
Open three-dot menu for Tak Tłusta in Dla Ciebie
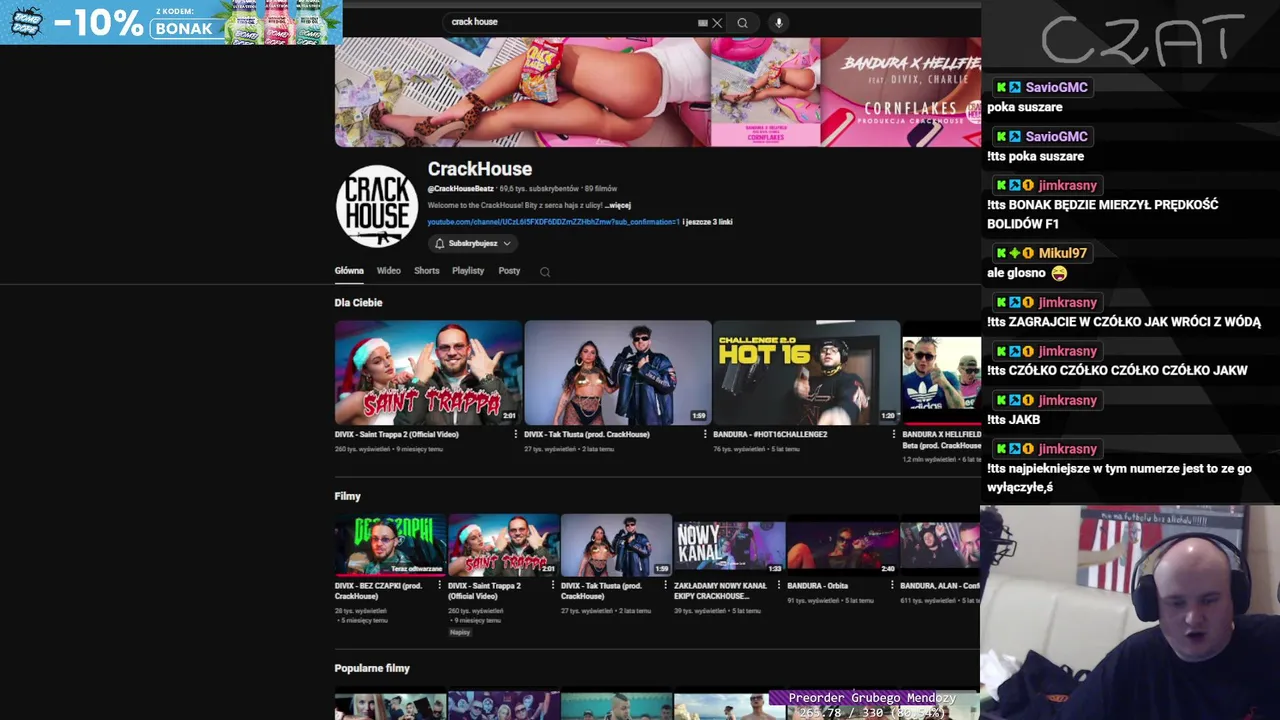[x=705, y=435]
